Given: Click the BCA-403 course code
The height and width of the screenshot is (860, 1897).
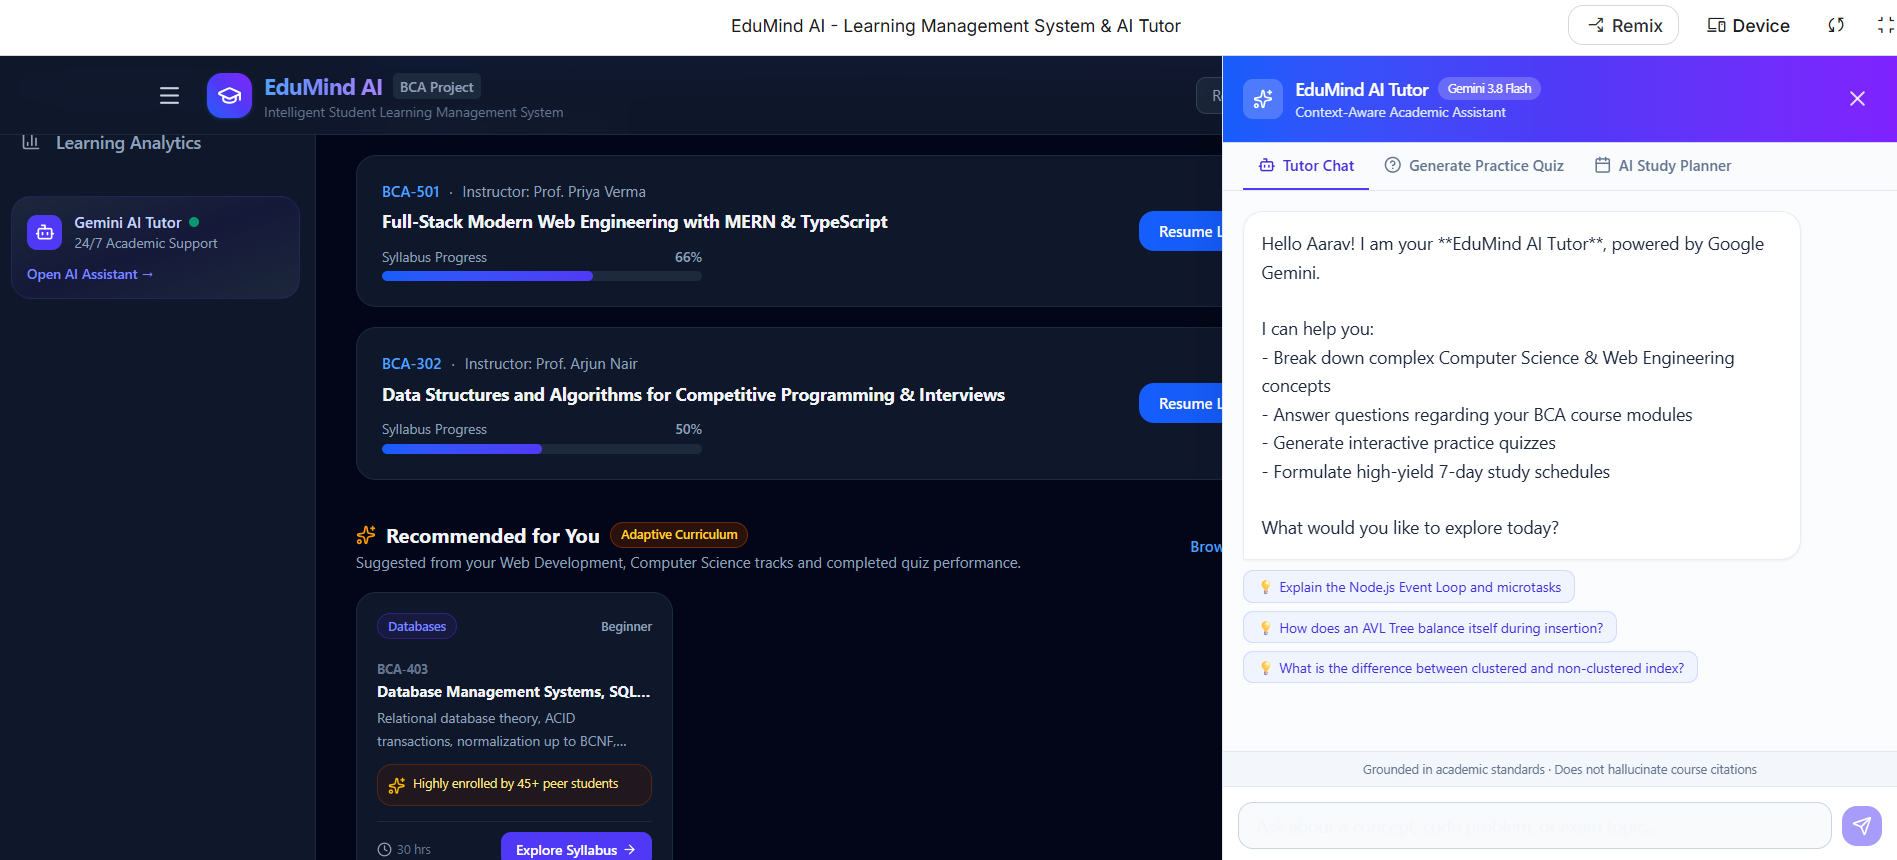Looking at the screenshot, I should [402, 669].
